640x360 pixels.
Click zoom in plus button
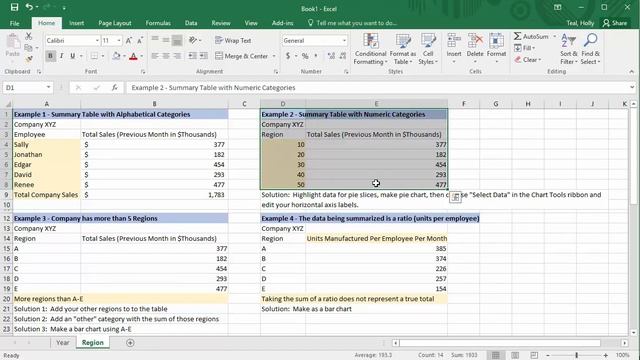606,356
